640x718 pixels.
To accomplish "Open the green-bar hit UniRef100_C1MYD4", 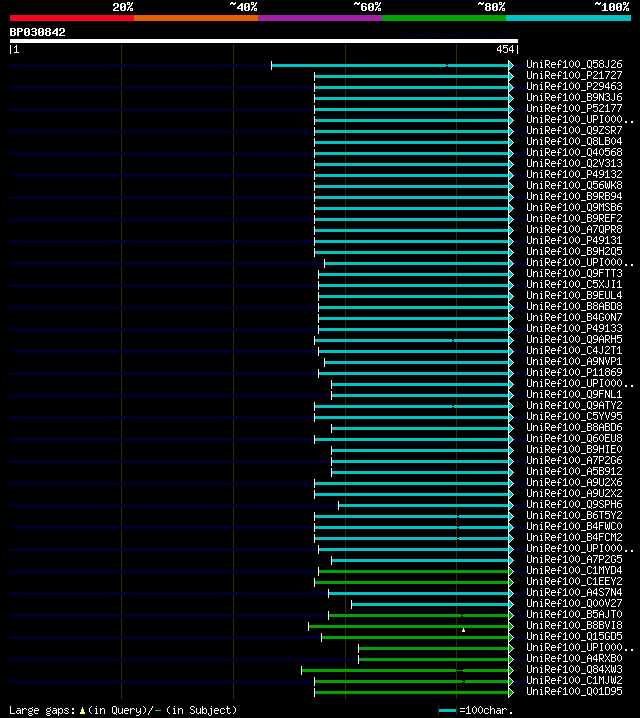I will point(574,570).
